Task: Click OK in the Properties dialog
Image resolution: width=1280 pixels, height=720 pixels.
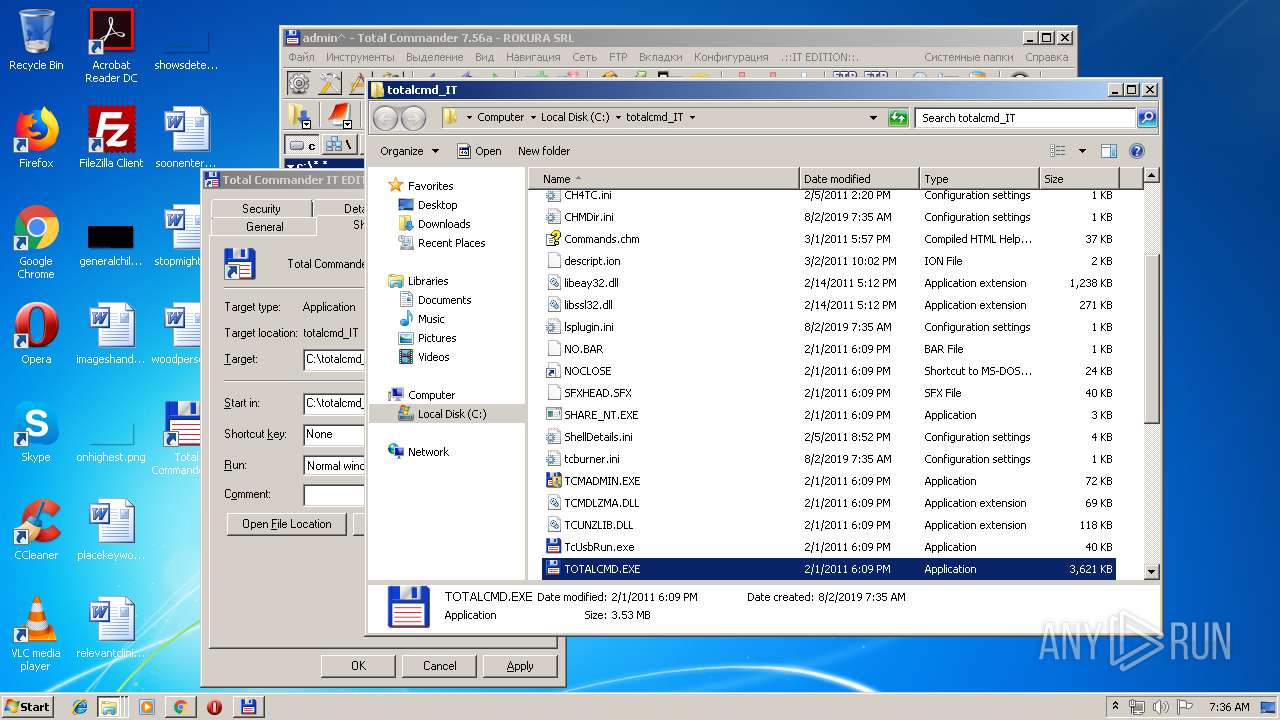Action: [x=358, y=666]
